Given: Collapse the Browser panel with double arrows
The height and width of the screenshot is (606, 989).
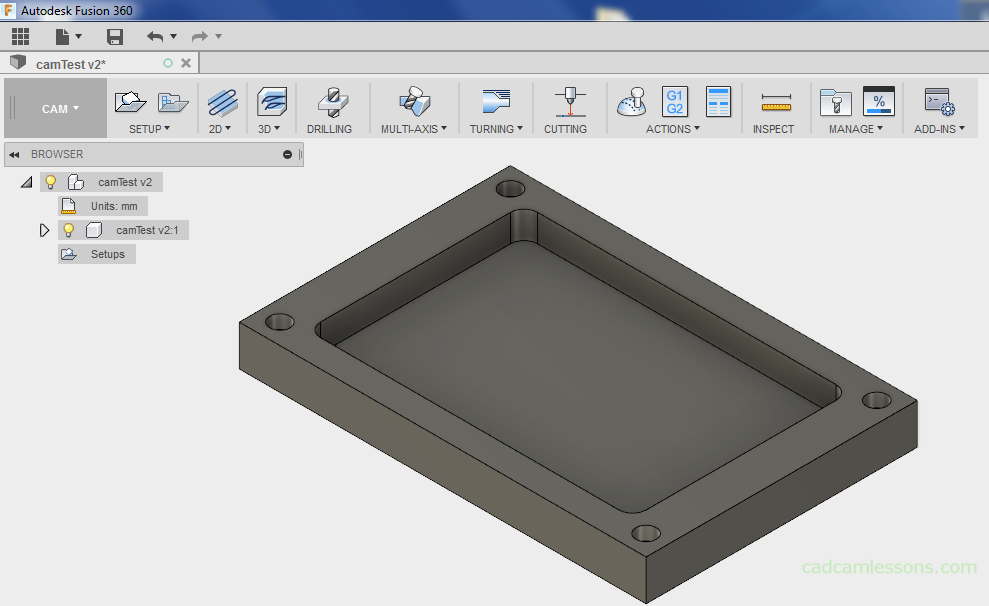Looking at the screenshot, I should click(12, 154).
